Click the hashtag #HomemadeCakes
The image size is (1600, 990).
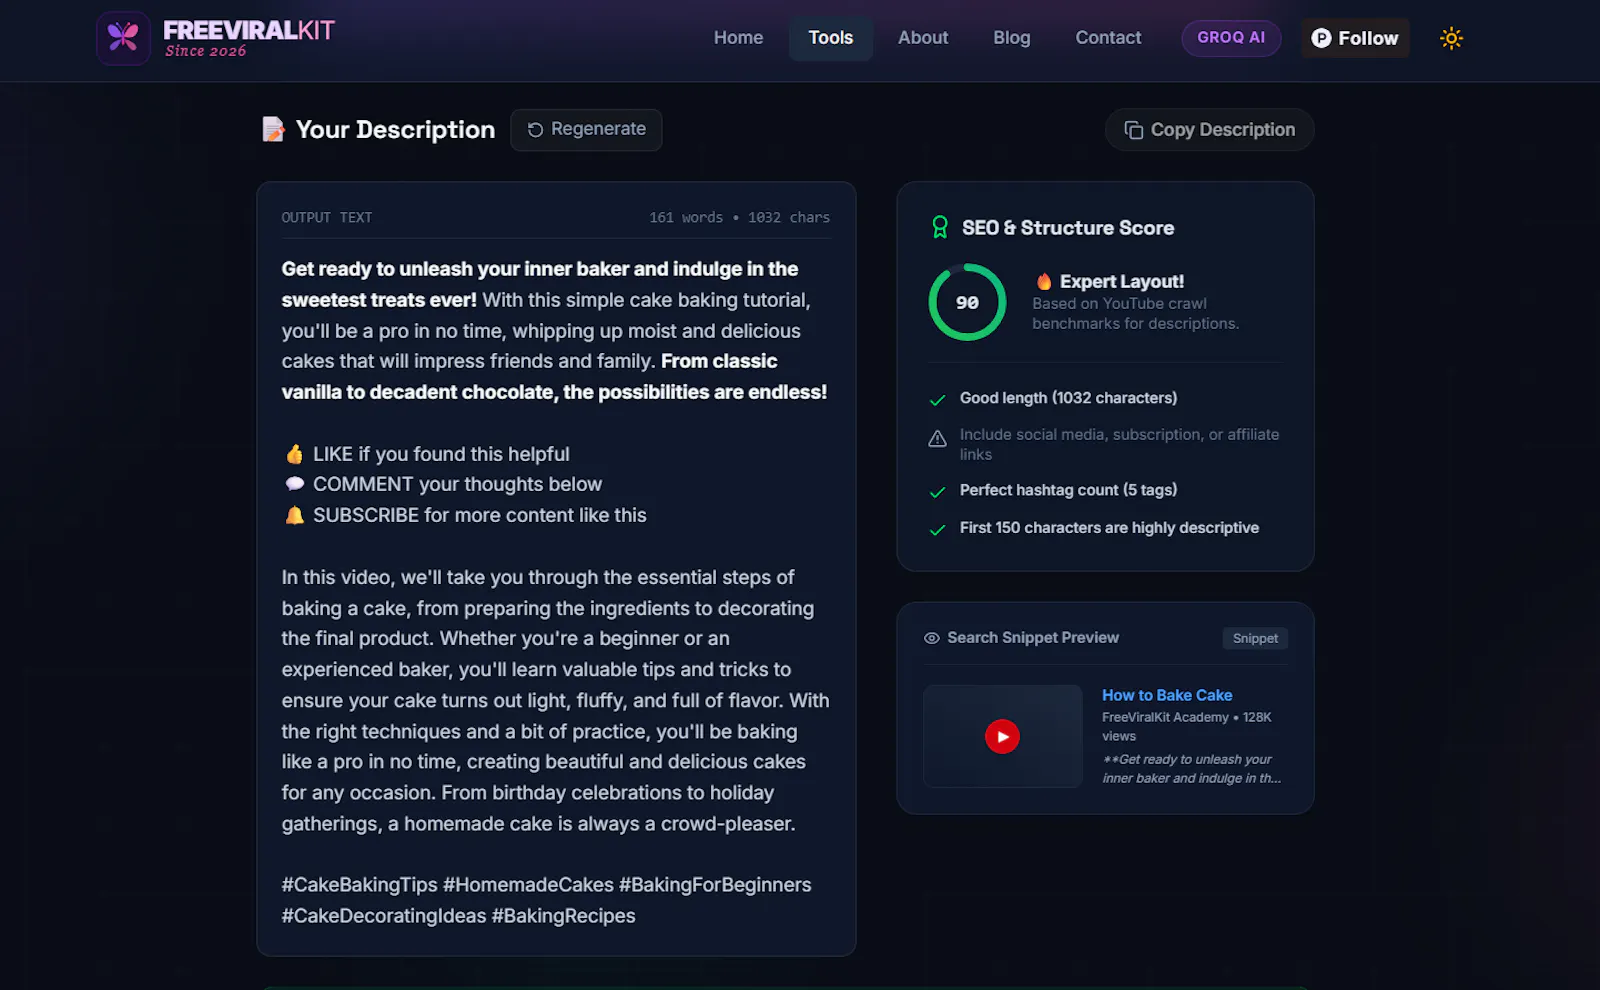[528, 885]
